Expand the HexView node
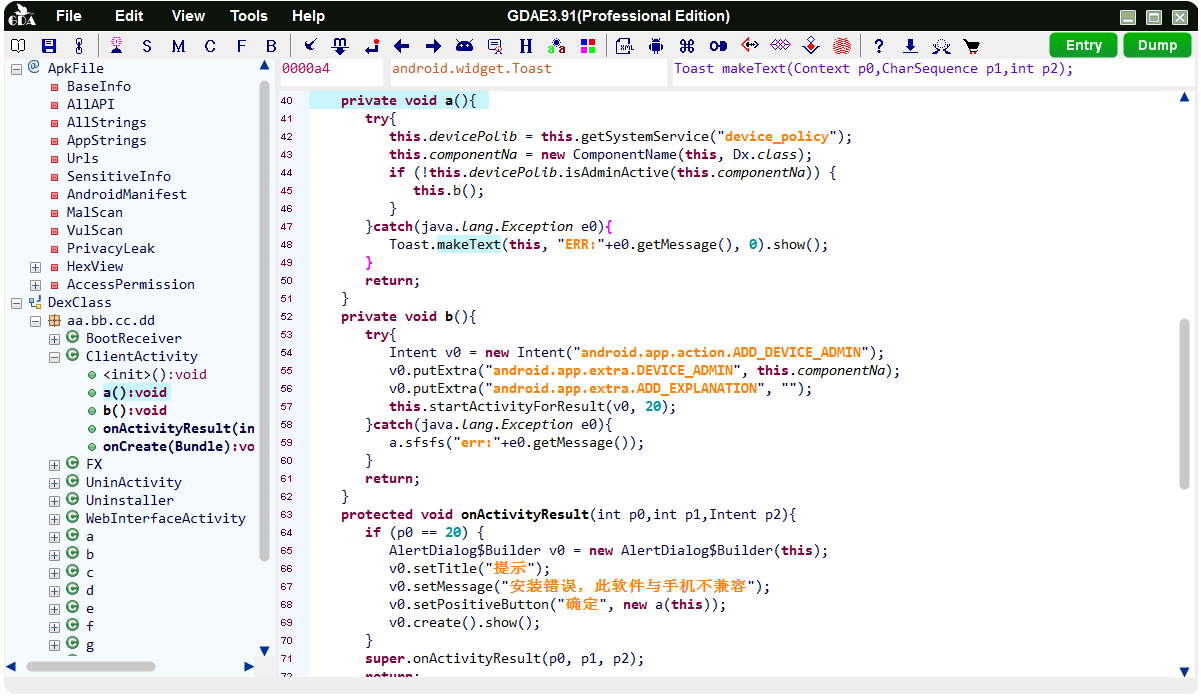Viewport: 1201px width, 698px height. 35,266
